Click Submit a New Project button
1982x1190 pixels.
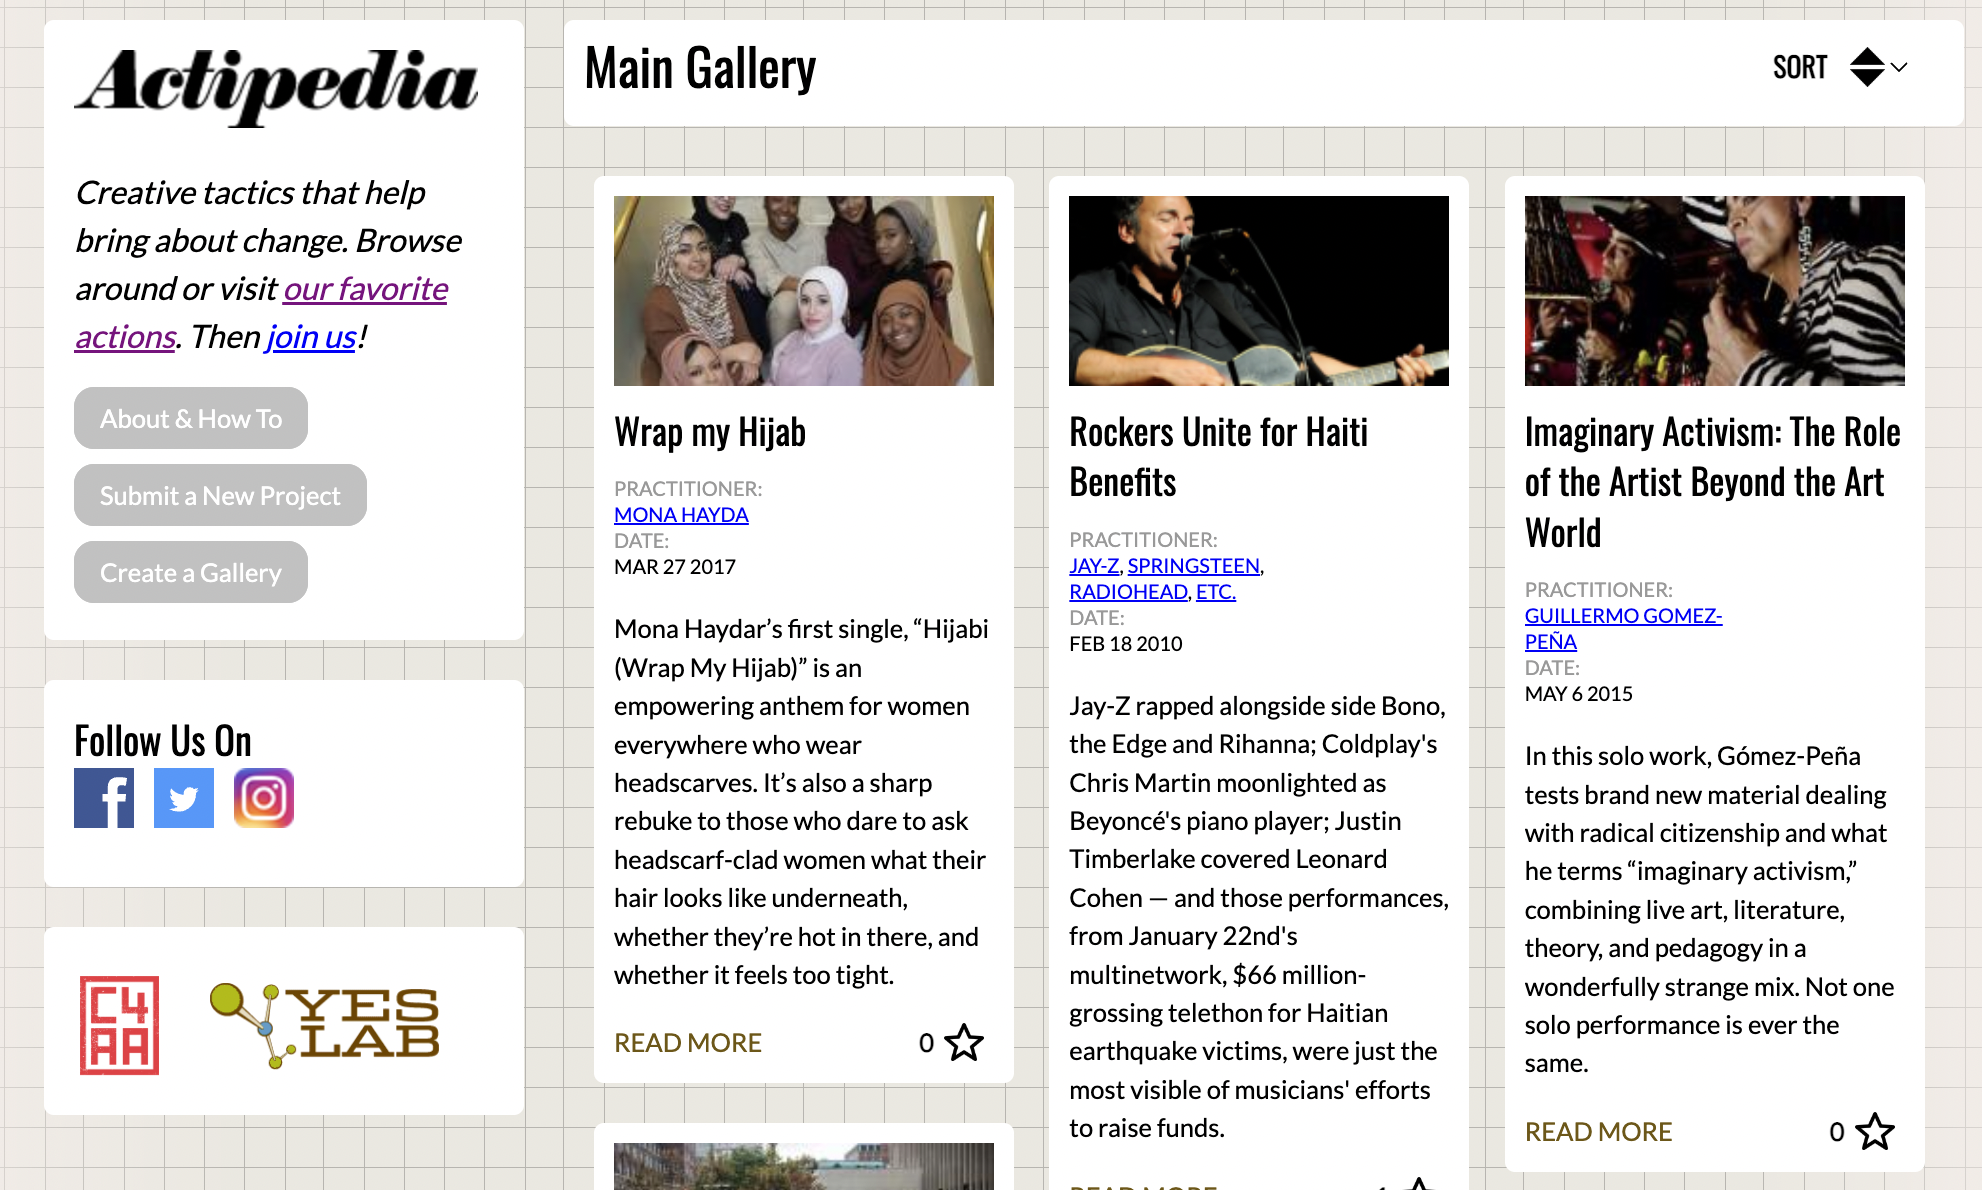point(220,495)
